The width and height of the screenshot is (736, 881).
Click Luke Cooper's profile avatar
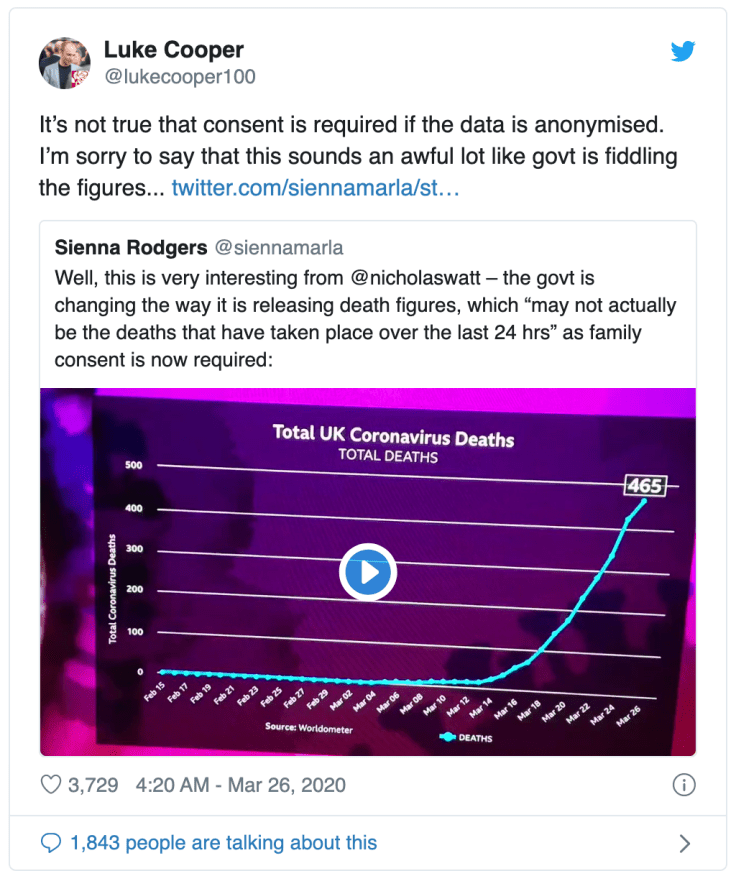point(65,63)
